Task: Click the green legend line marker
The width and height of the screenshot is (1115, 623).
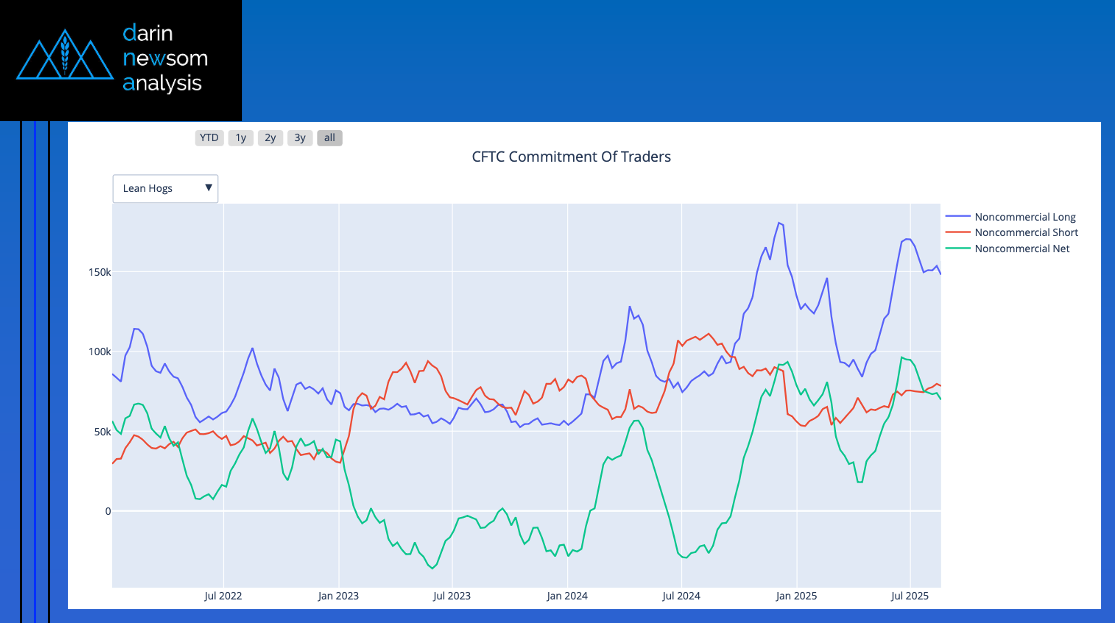Action: tap(958, 248)
